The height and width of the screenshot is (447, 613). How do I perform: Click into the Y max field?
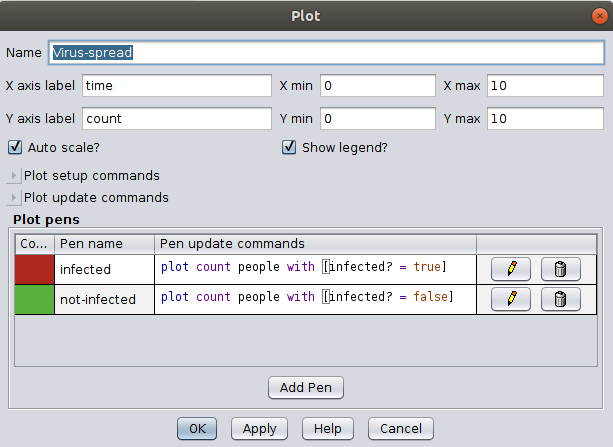pos(544,119)
